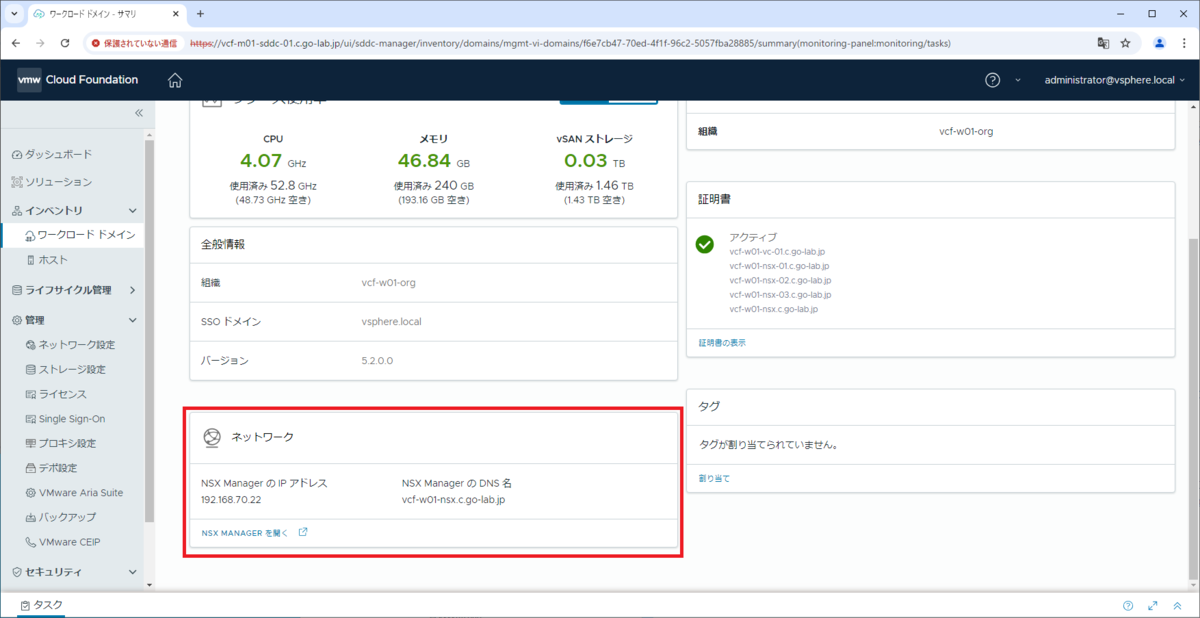The image size is (1200, 618).
Task: Click the vmw Cloud Foundation logo
Action: [x=77, y=80]
